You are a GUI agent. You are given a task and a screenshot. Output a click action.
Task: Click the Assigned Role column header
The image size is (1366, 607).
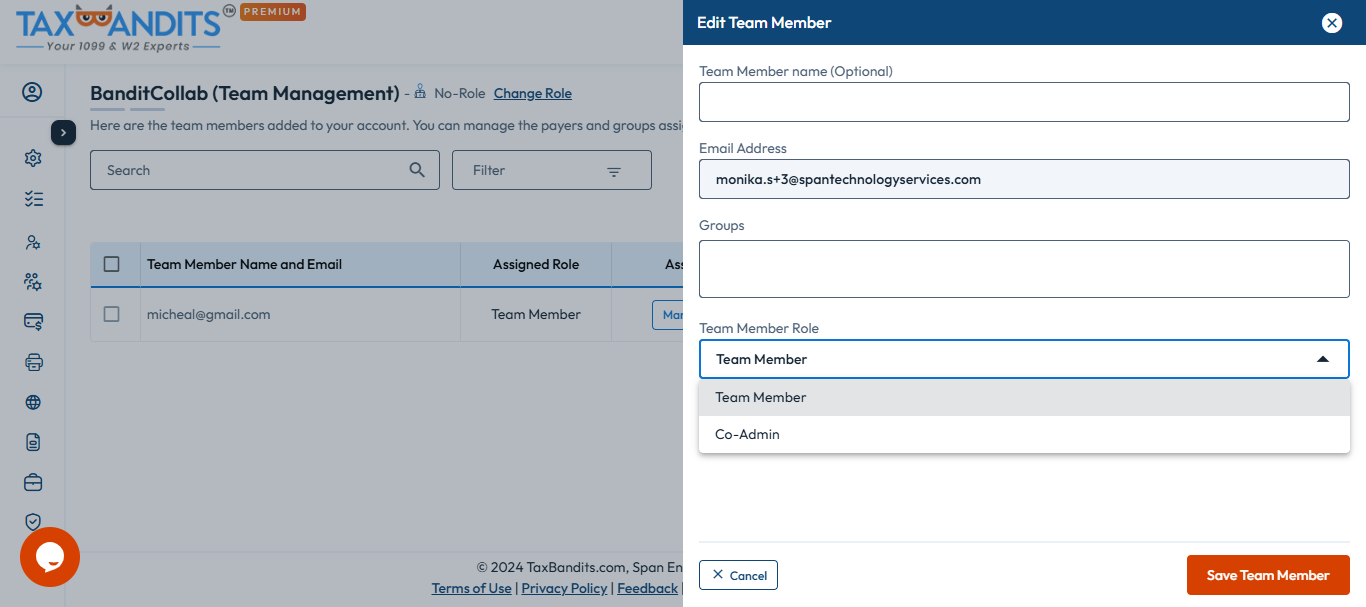(x=536, y=264)
